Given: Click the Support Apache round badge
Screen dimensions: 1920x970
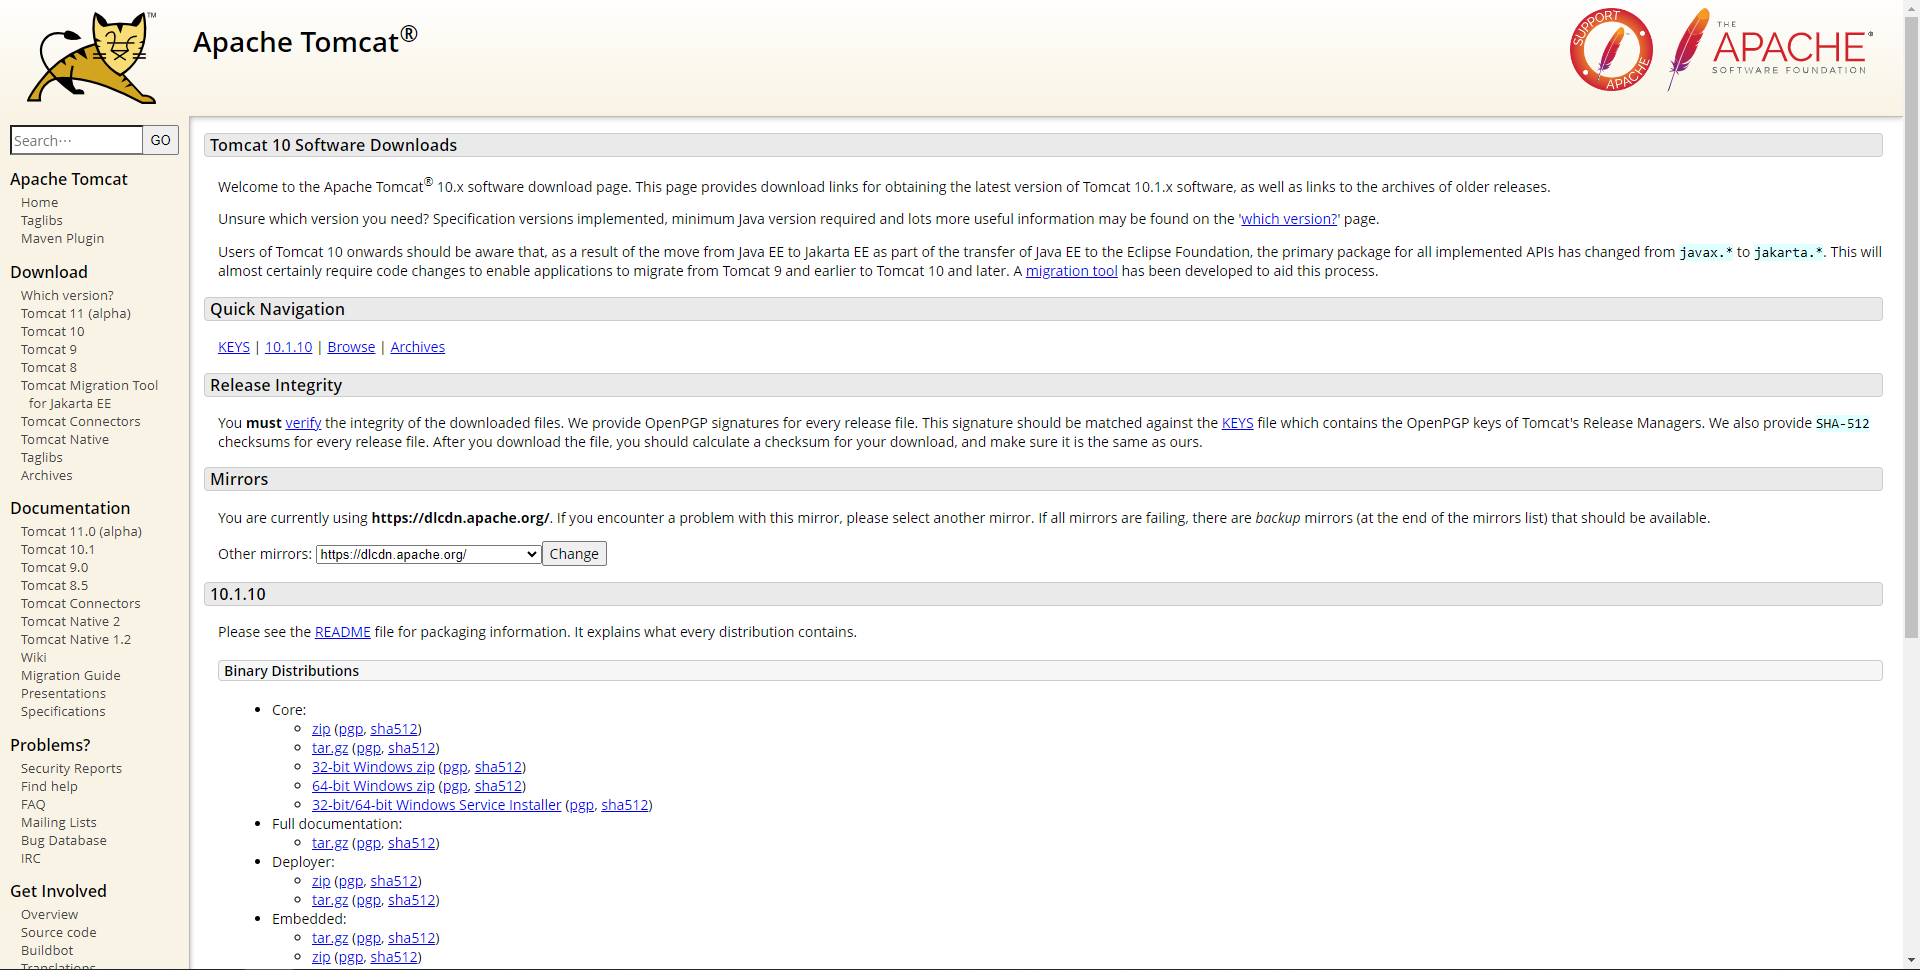Looking at the screenshot, I should [1611, 50].
